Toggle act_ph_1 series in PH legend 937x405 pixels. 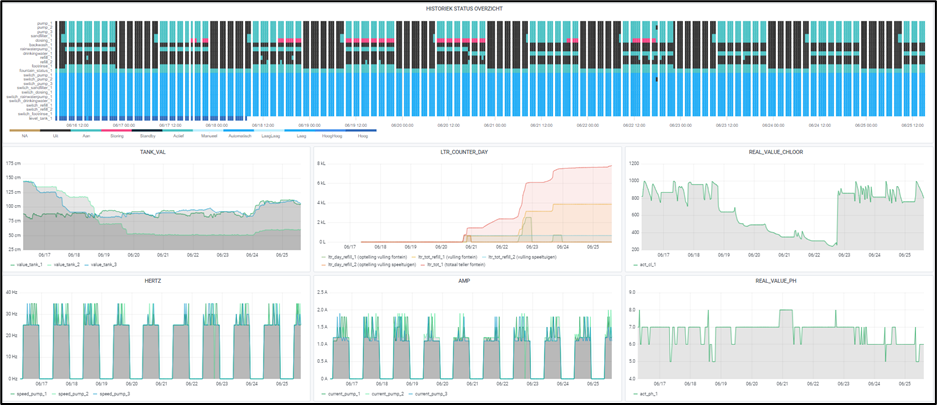648,395
